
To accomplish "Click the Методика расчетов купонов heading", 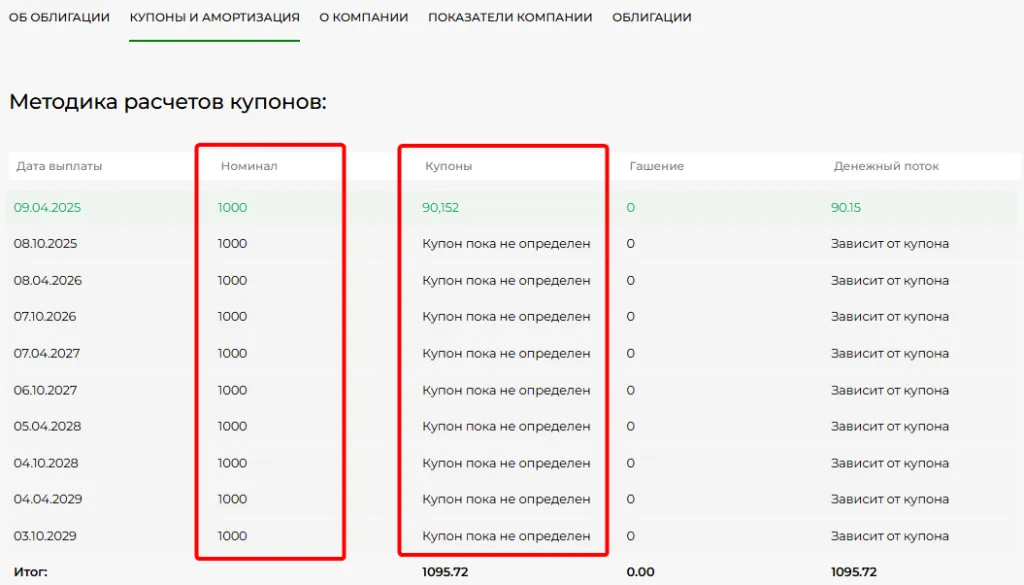I will 168,102.
